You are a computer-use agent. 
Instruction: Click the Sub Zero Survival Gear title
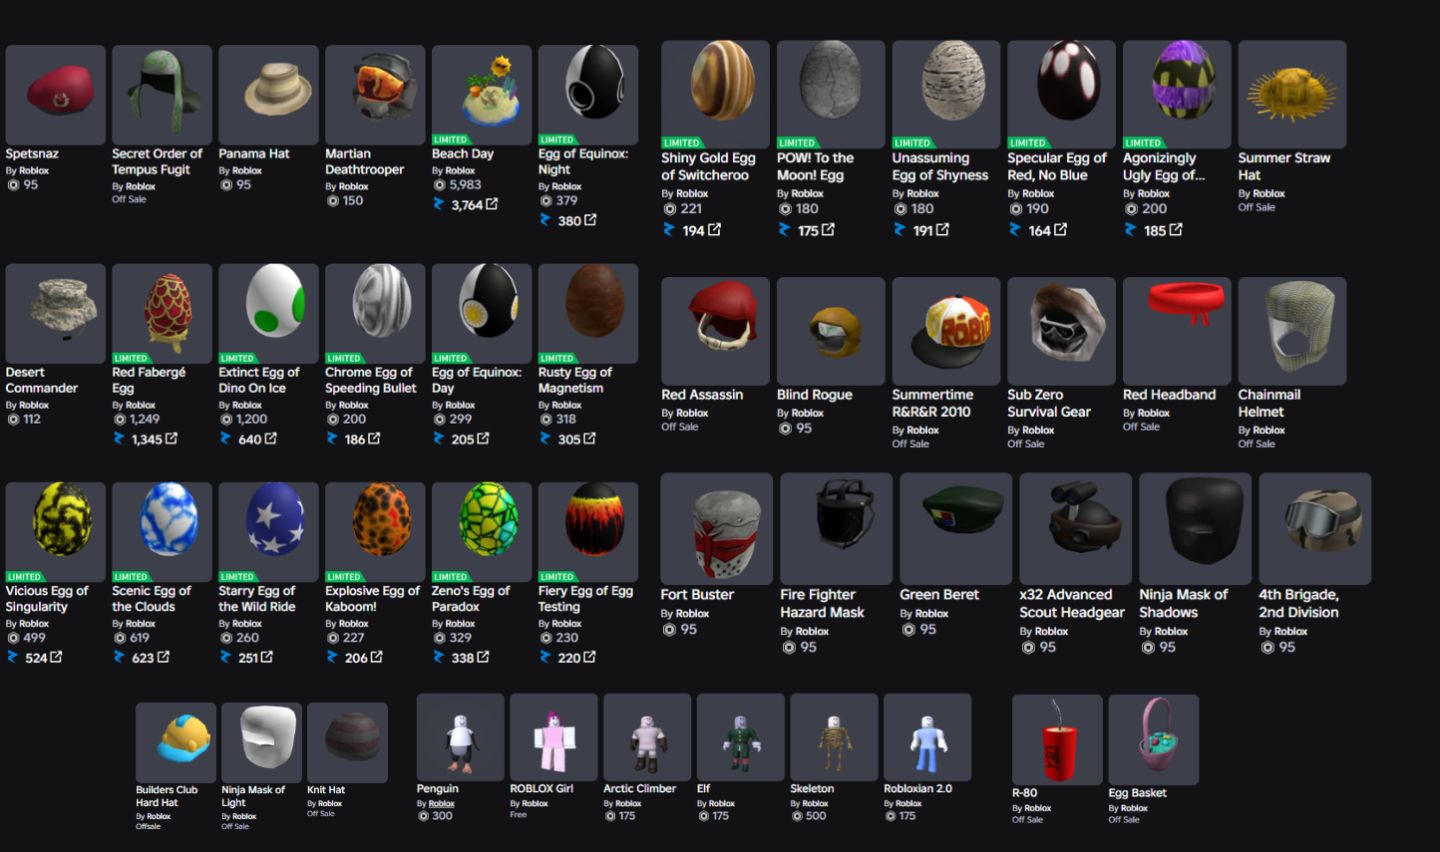pyautogui.click(x=1049, y=403)
